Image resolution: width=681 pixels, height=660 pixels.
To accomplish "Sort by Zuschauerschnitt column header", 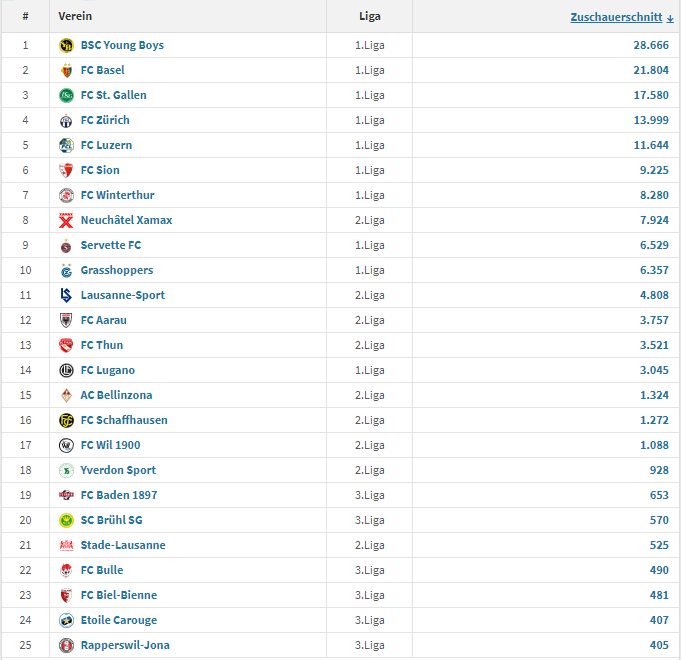I will (616, 17).
